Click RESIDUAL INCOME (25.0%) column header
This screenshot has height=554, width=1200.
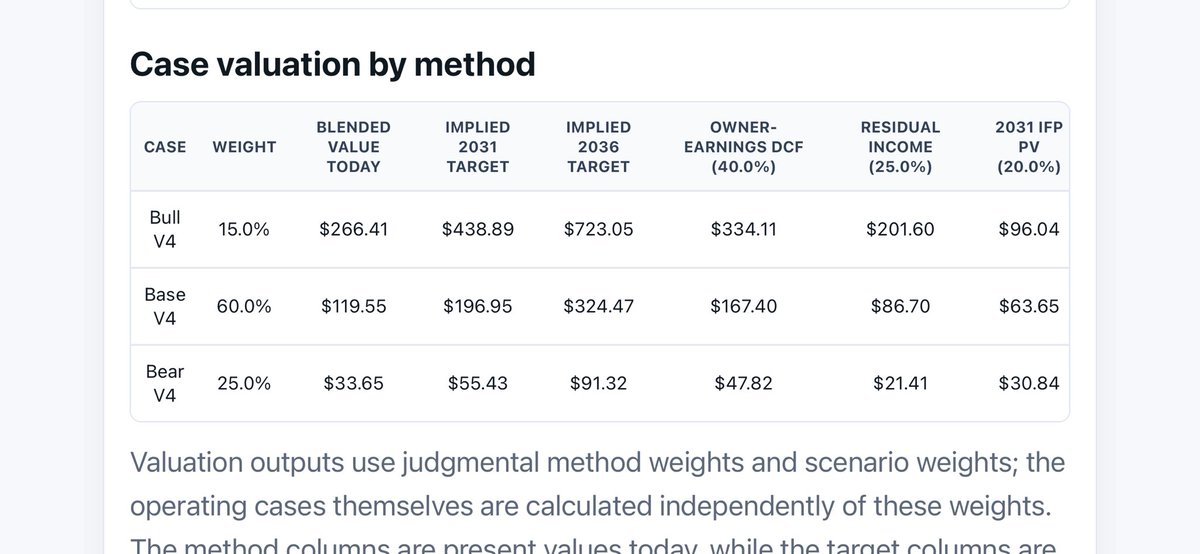coord(900,147)
